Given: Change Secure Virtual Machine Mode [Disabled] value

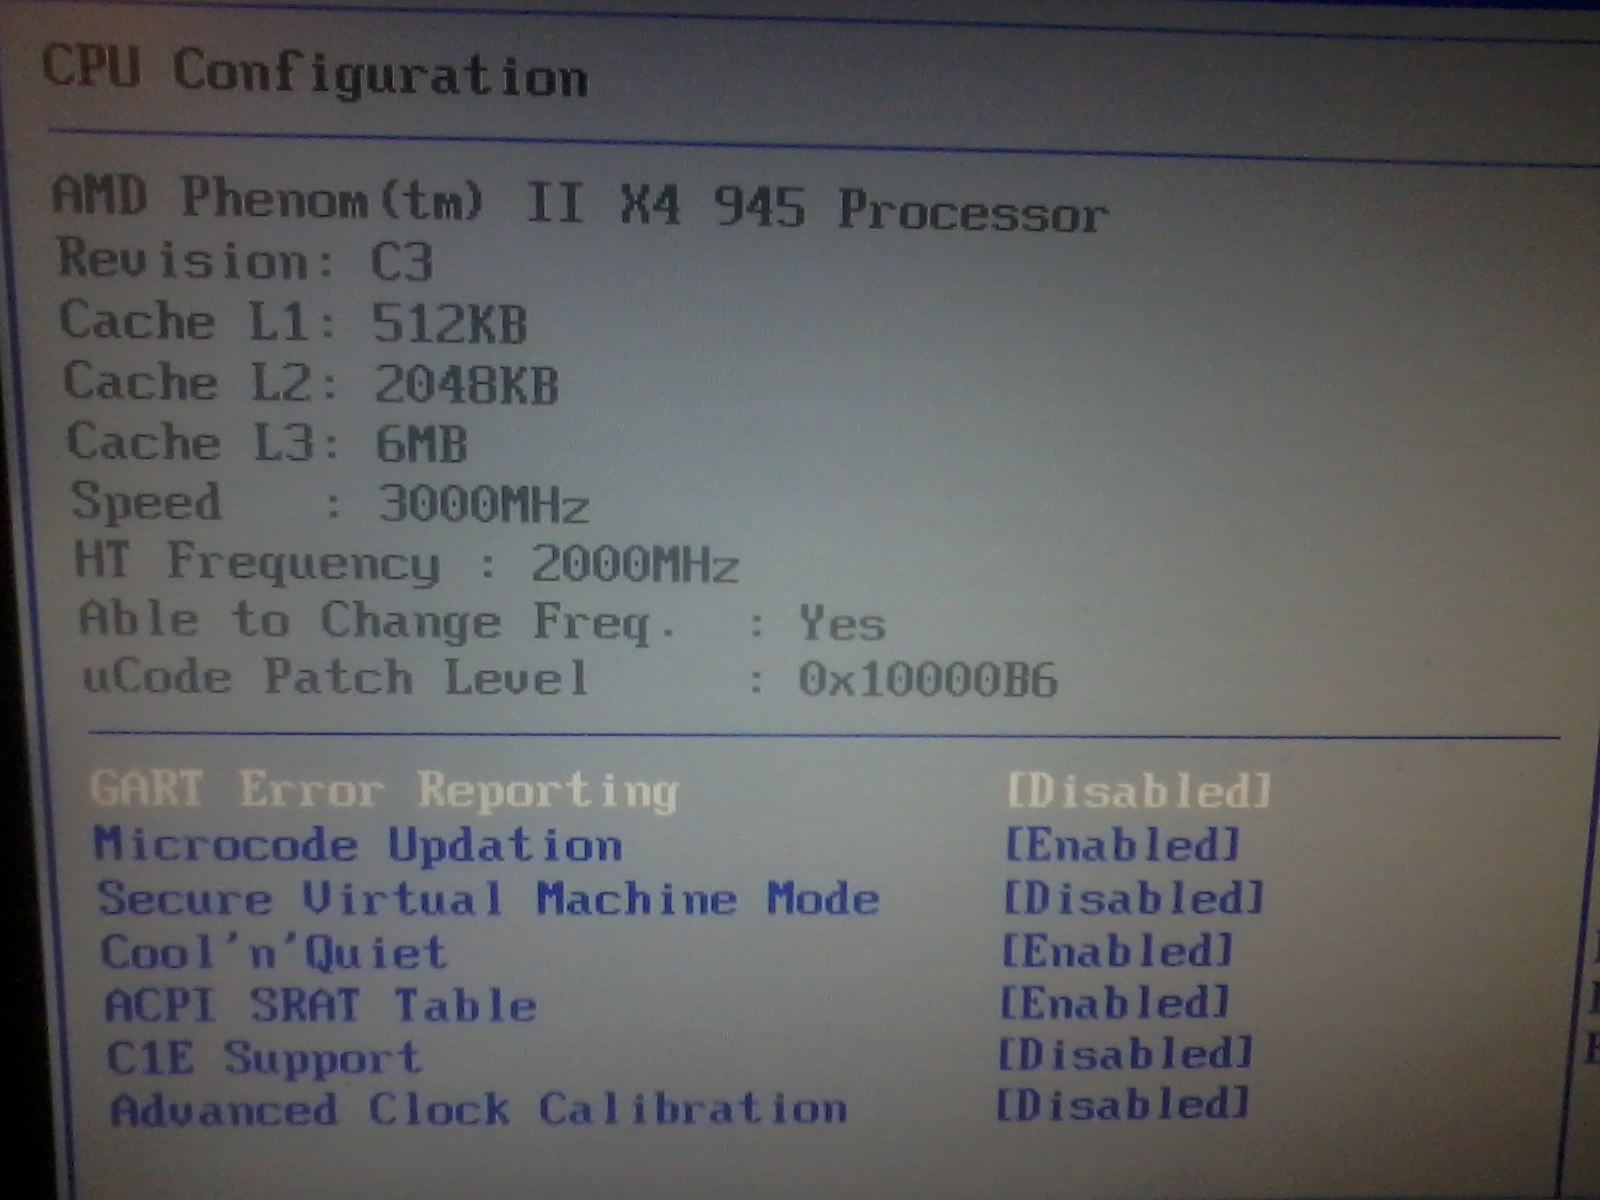Looking at the screenshot, I should point(1133,897).
